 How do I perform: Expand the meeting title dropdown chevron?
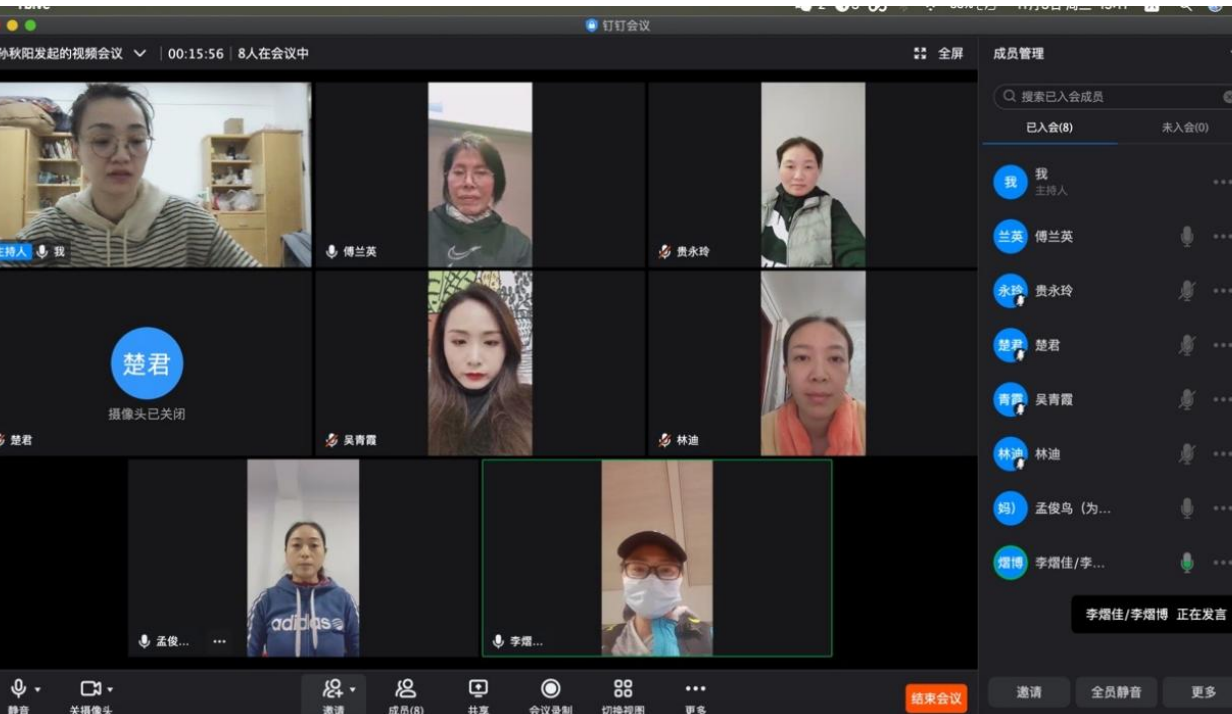[140, 54]
